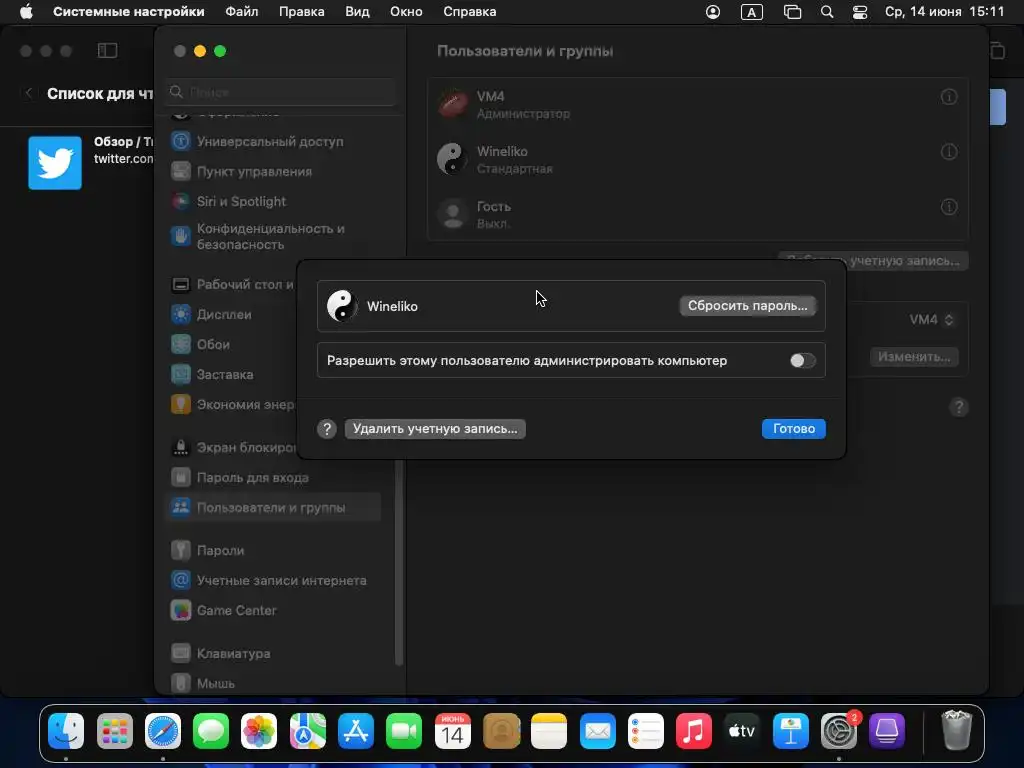Open Twitter reading list item in Safari
The height and width of the screenshot is (768, 1024).
(89, 163)
